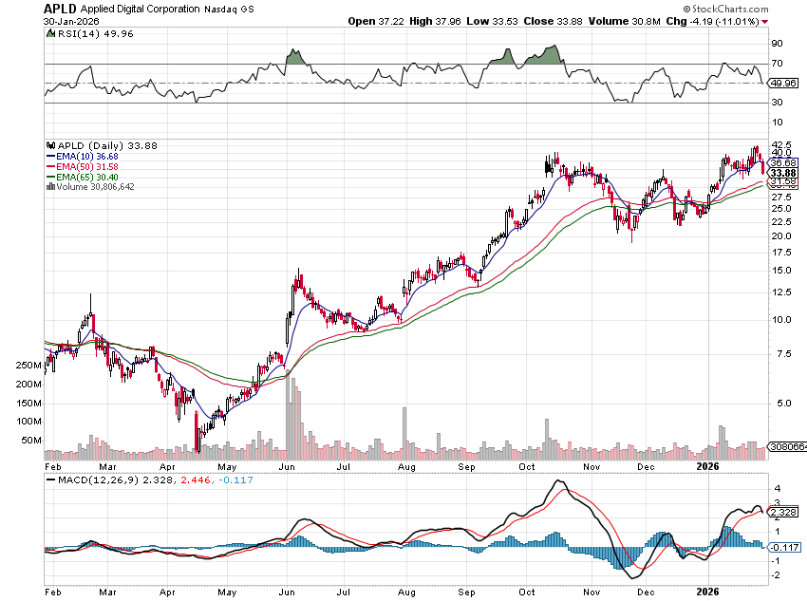Click the 30 oversold level on the RSI axis

(777, 102)
